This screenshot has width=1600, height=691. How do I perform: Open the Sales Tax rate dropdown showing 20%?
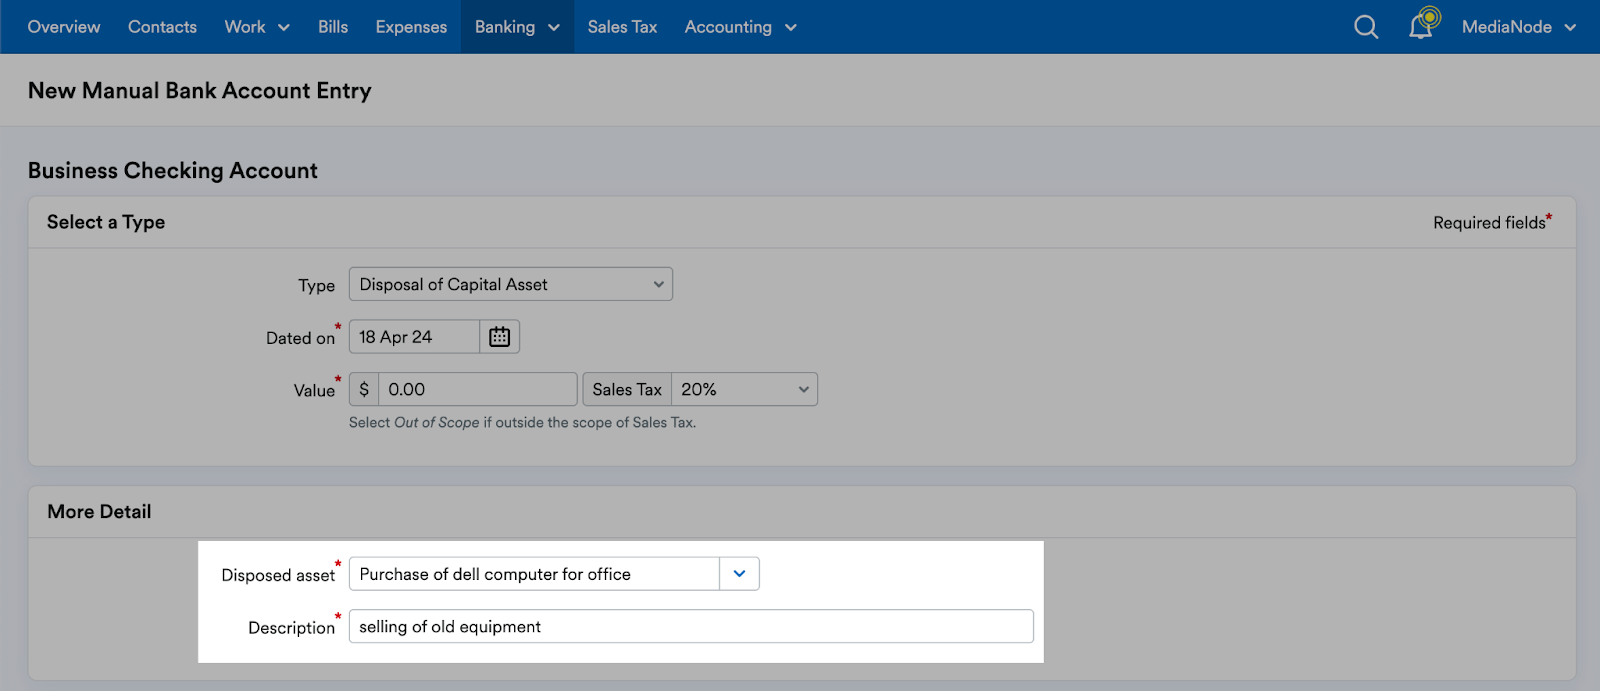tap(744, 389)
